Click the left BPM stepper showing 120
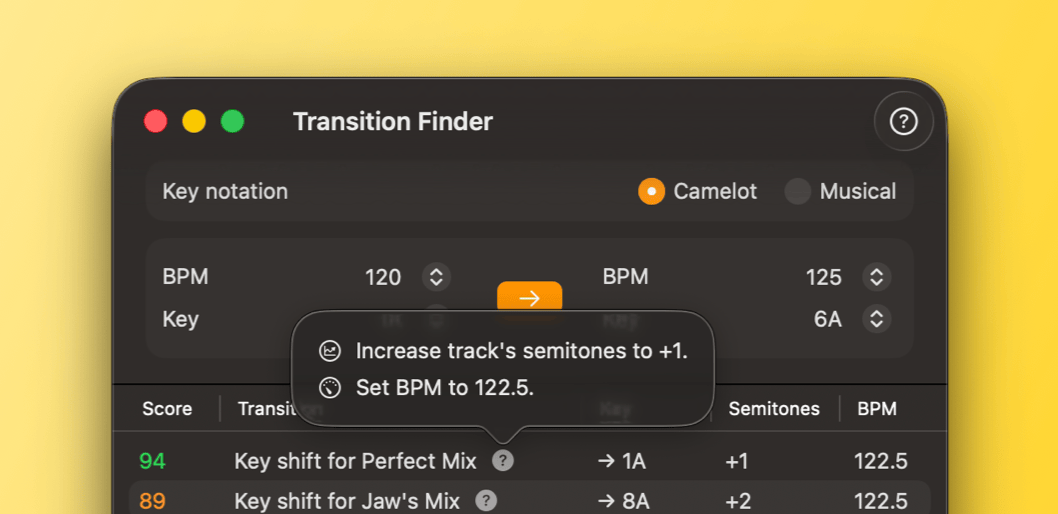Image resolution: width=1058 pixels, height=514 pixels. point(435,277)
